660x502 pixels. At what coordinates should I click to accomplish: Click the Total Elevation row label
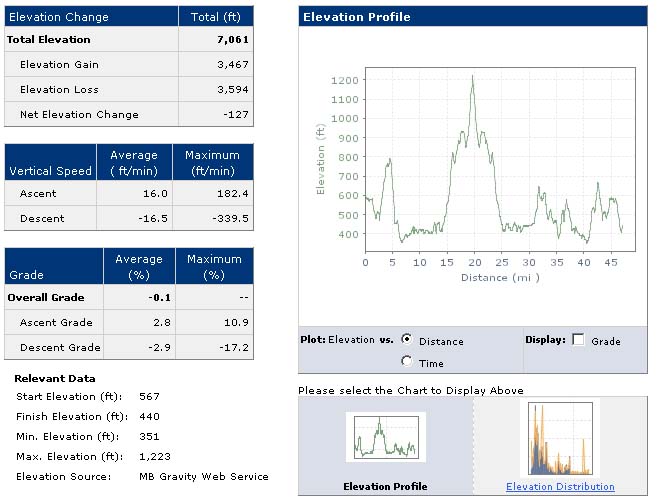(49, 40)
